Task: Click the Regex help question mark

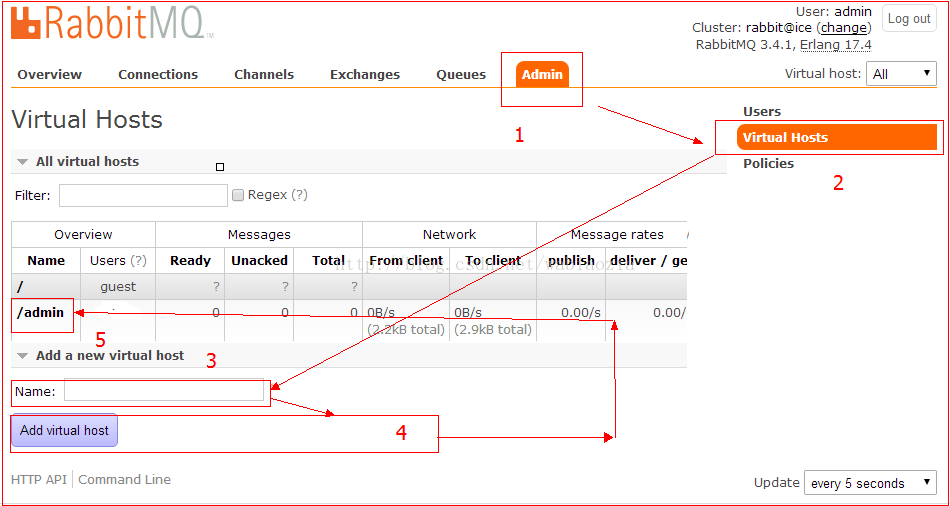Action: tap(299, 195)
